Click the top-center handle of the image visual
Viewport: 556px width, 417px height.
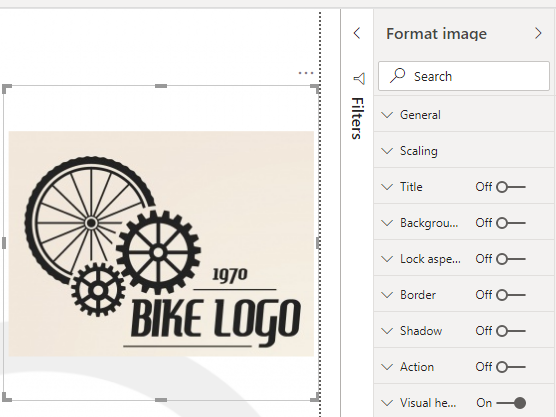pos(161,86)
